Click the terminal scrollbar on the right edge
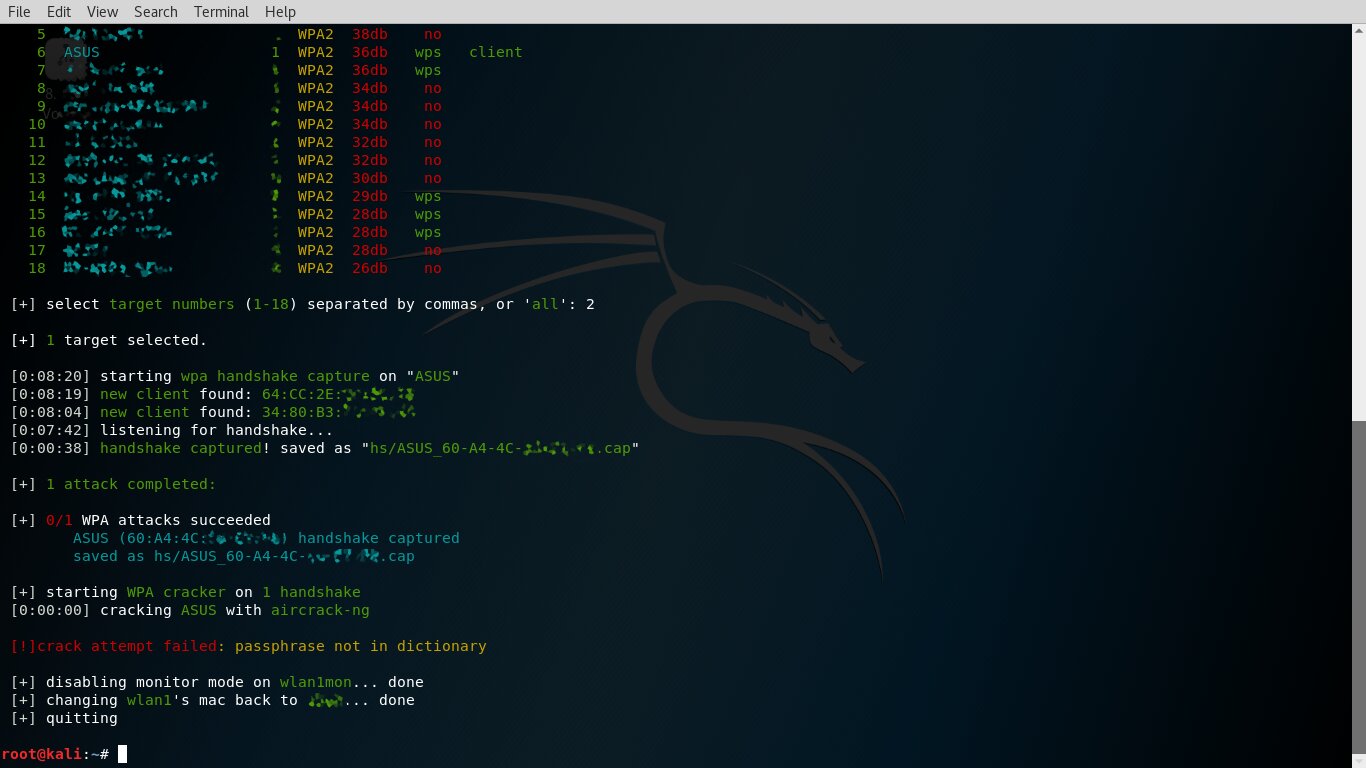Image resolution: width=1366 pixels, height=768 pixels. click(1360, 590)
